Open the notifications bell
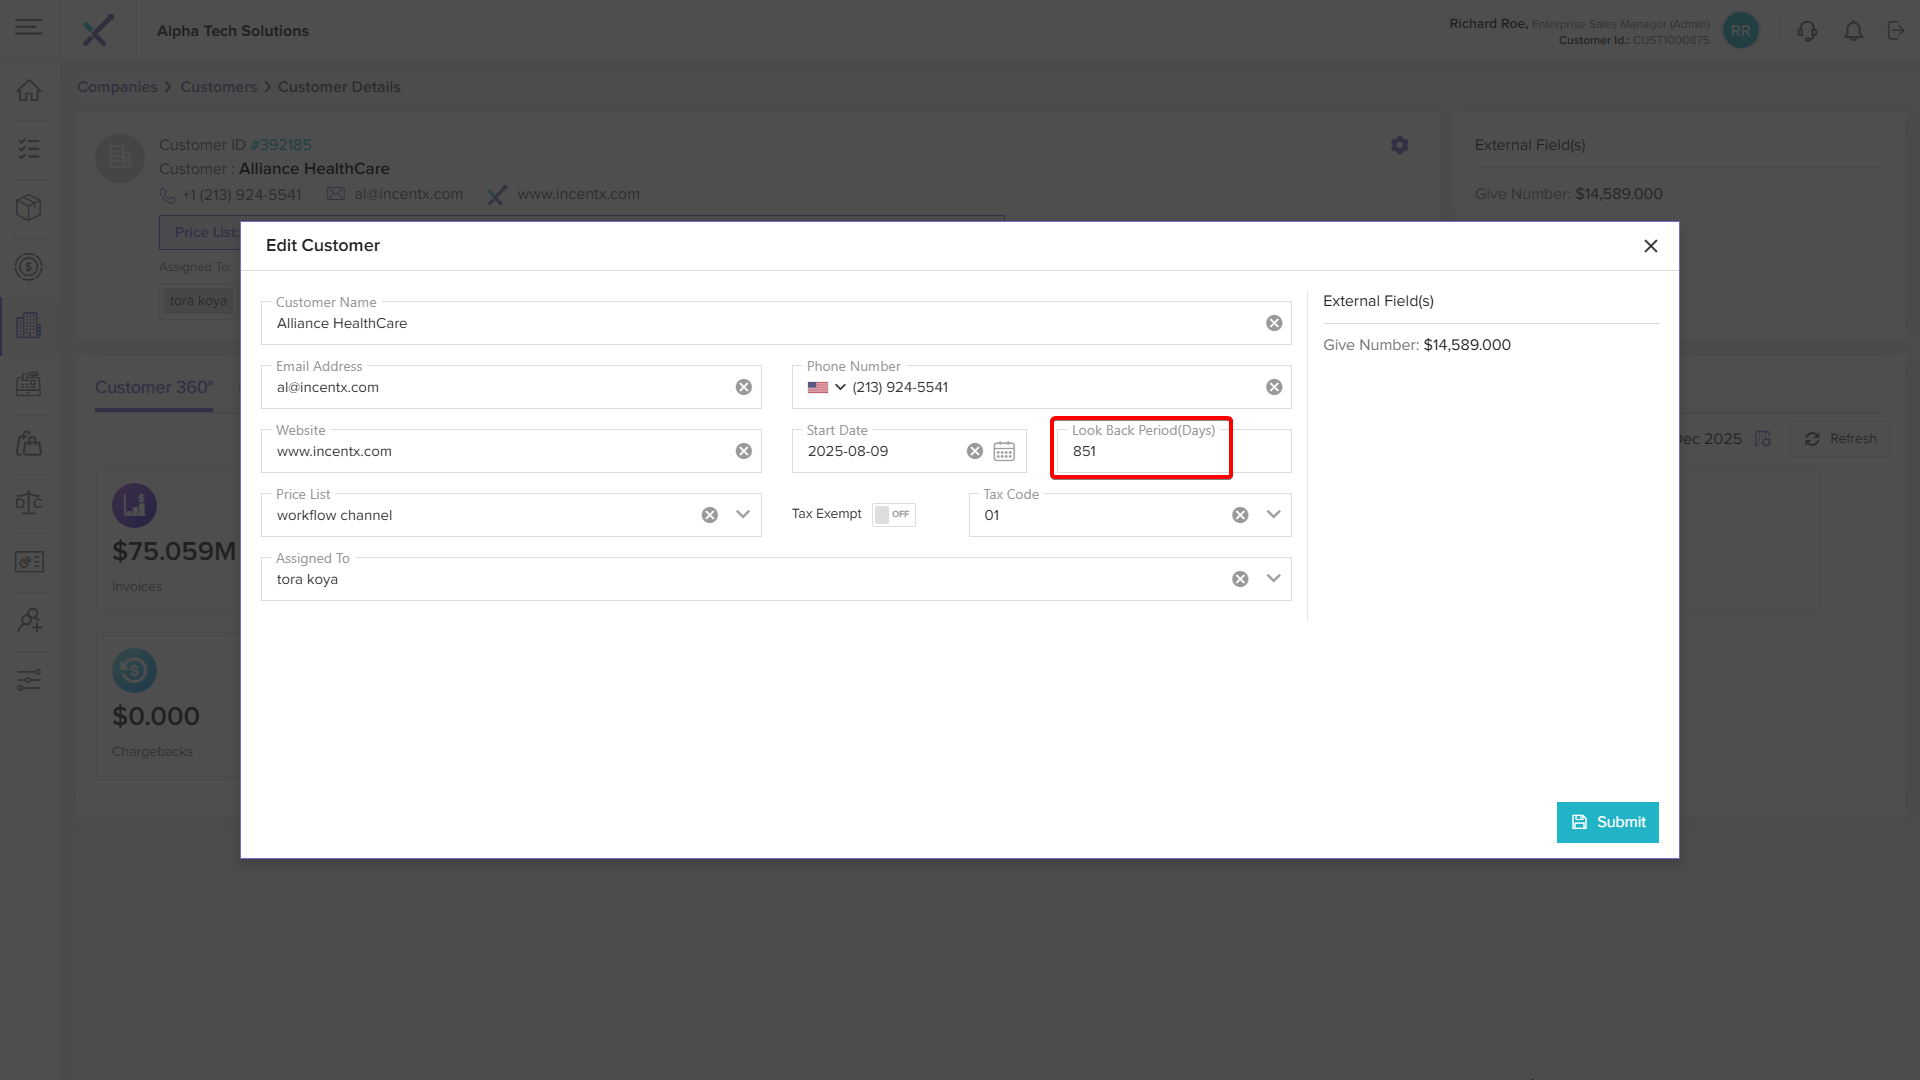The image size is (1920, 1080). point(1853,31)
